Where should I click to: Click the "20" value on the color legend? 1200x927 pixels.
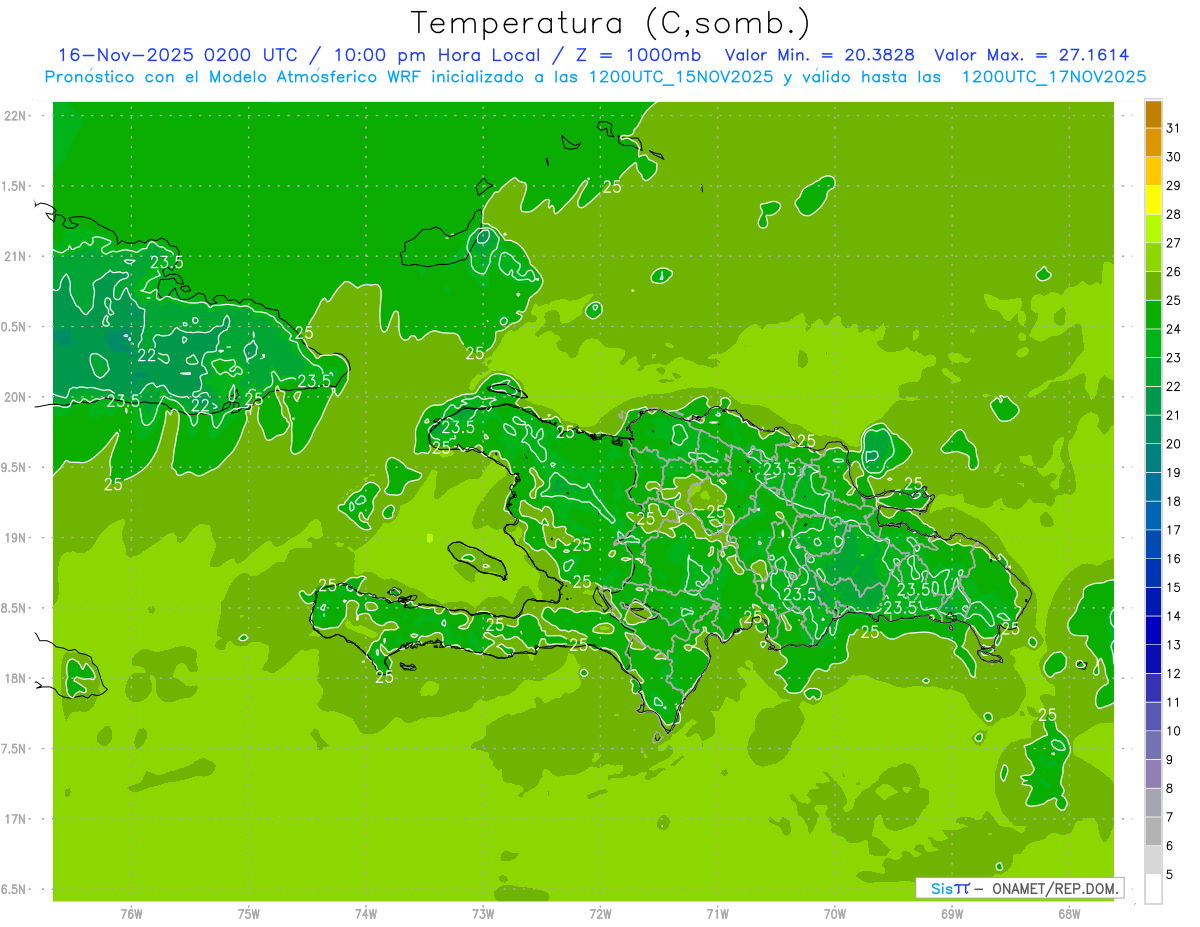1173,443
